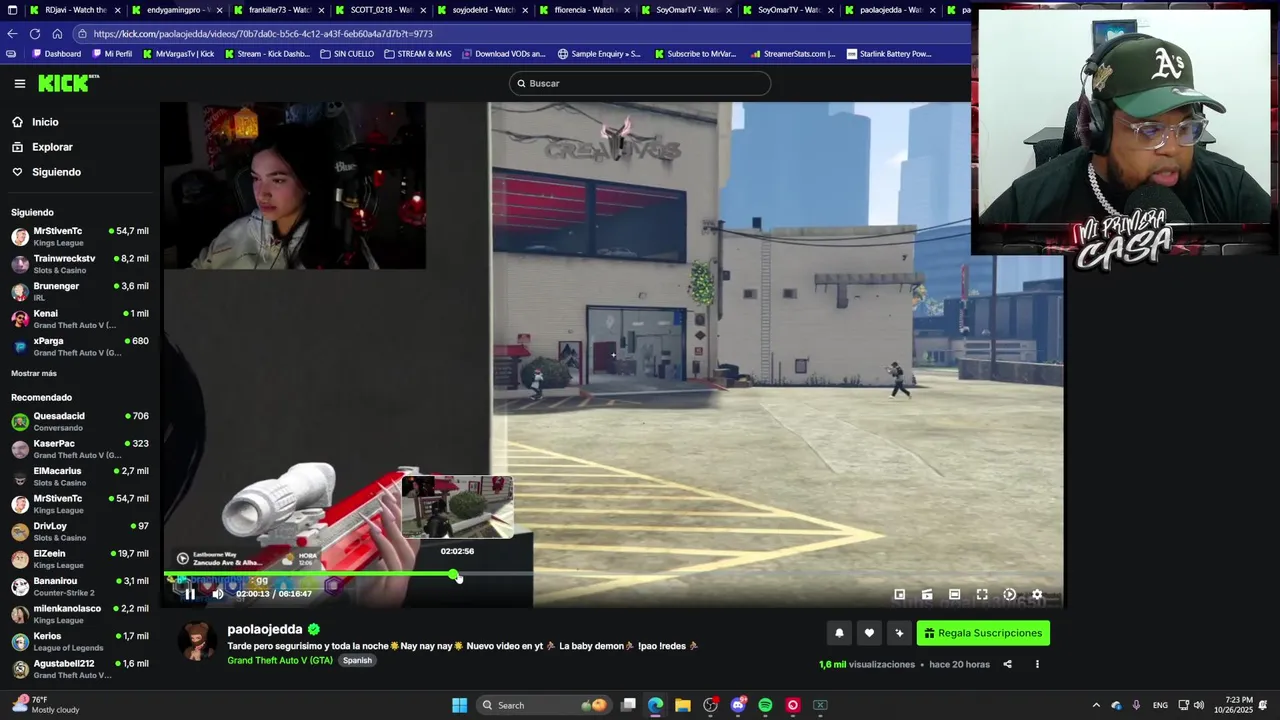Open Trainwreckstv channel in following list

pos(80,264)
